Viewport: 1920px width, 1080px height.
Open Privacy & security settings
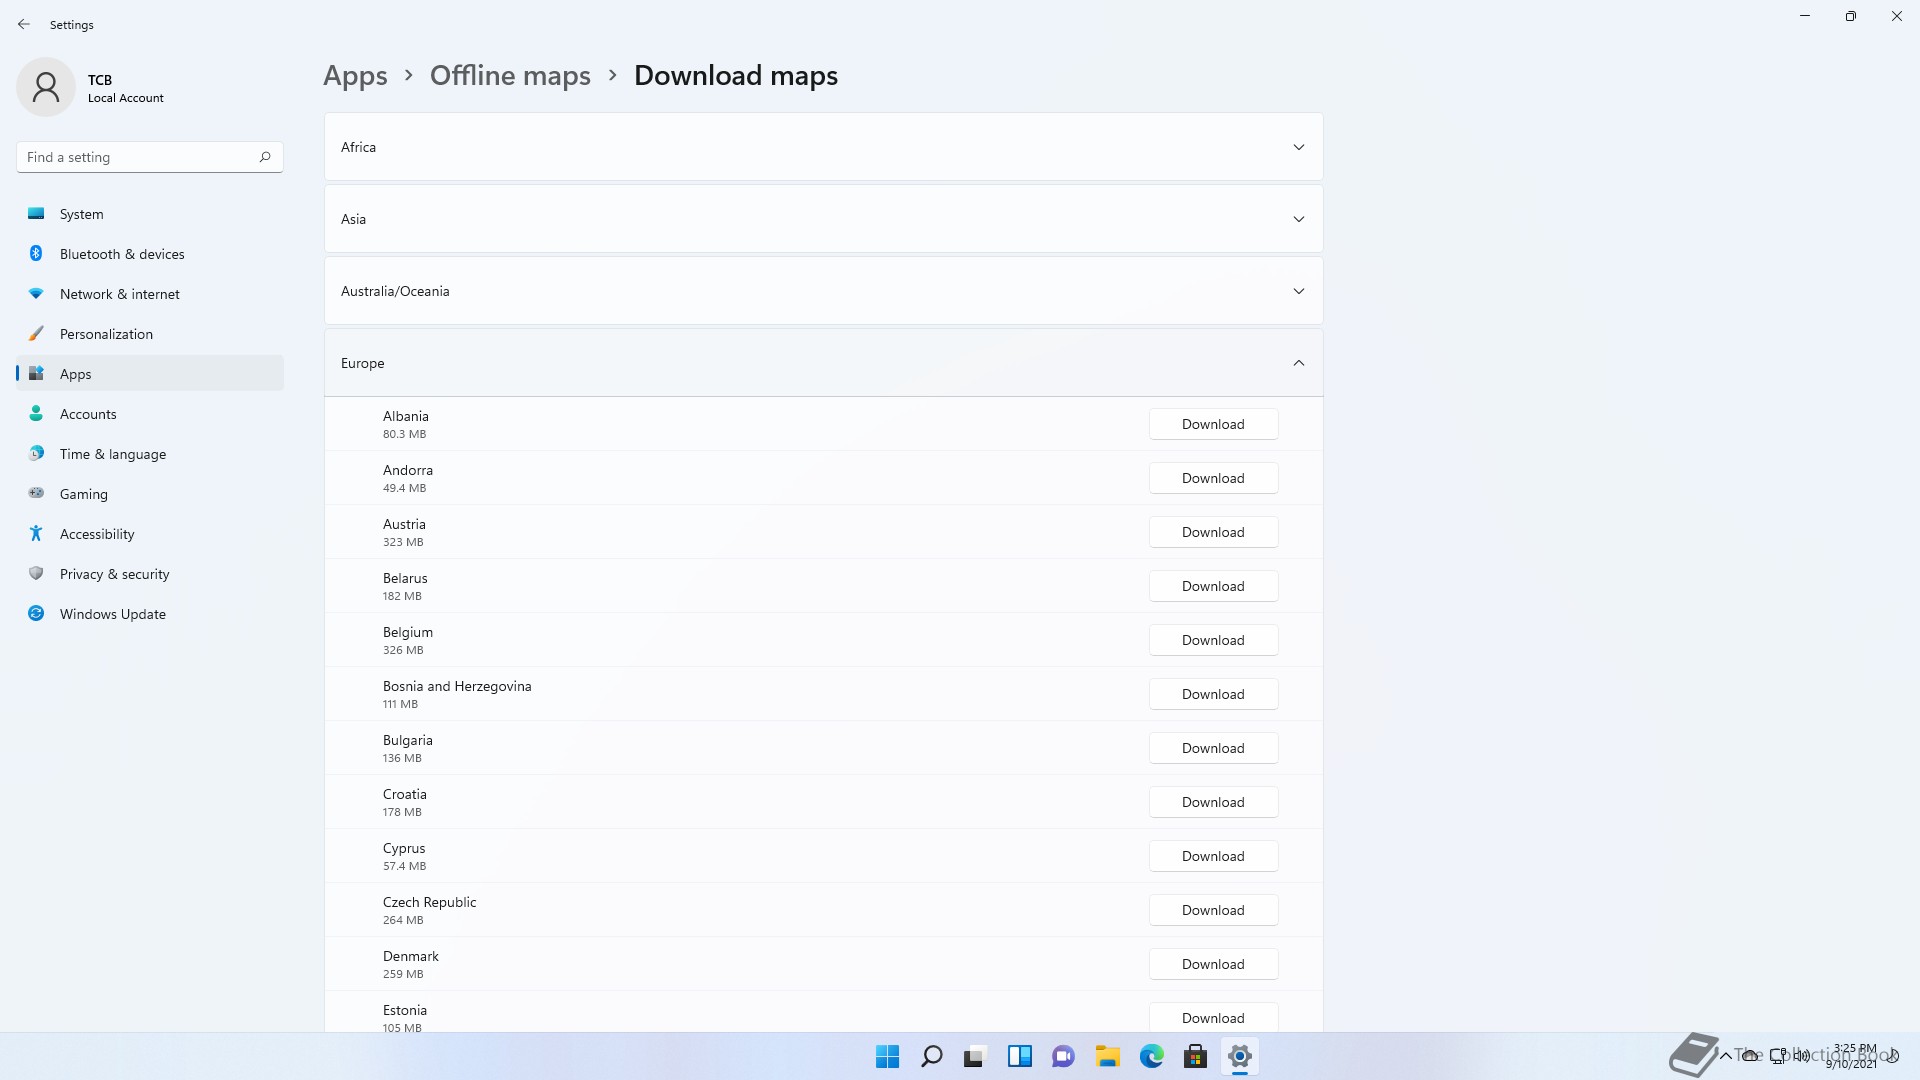click(114, 574)
